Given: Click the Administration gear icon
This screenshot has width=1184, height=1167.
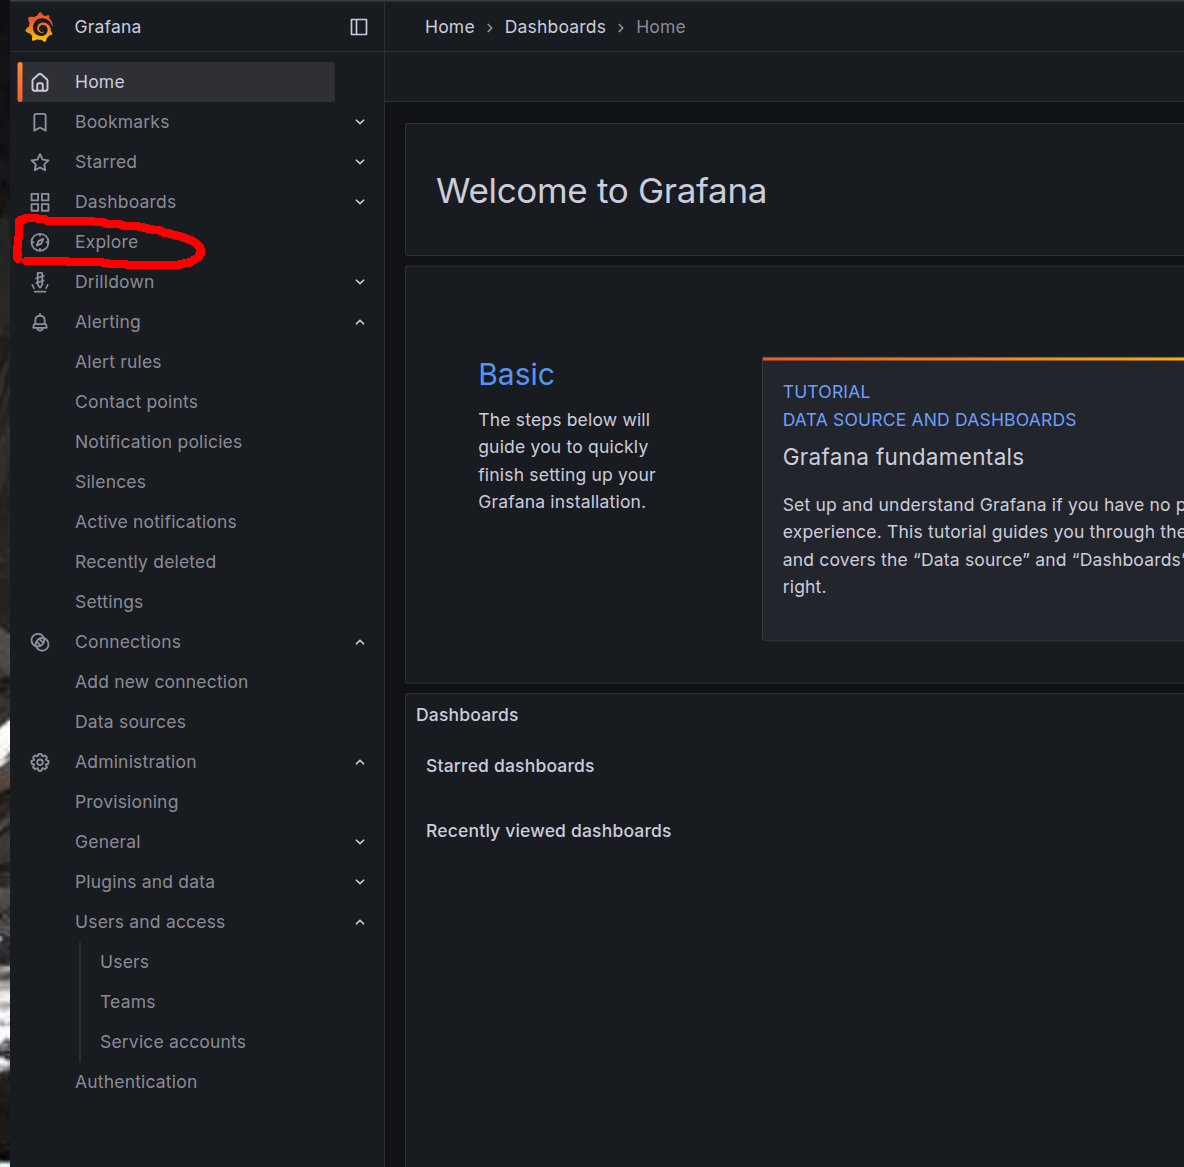Looking at the screenshot, I should [40, 762].
